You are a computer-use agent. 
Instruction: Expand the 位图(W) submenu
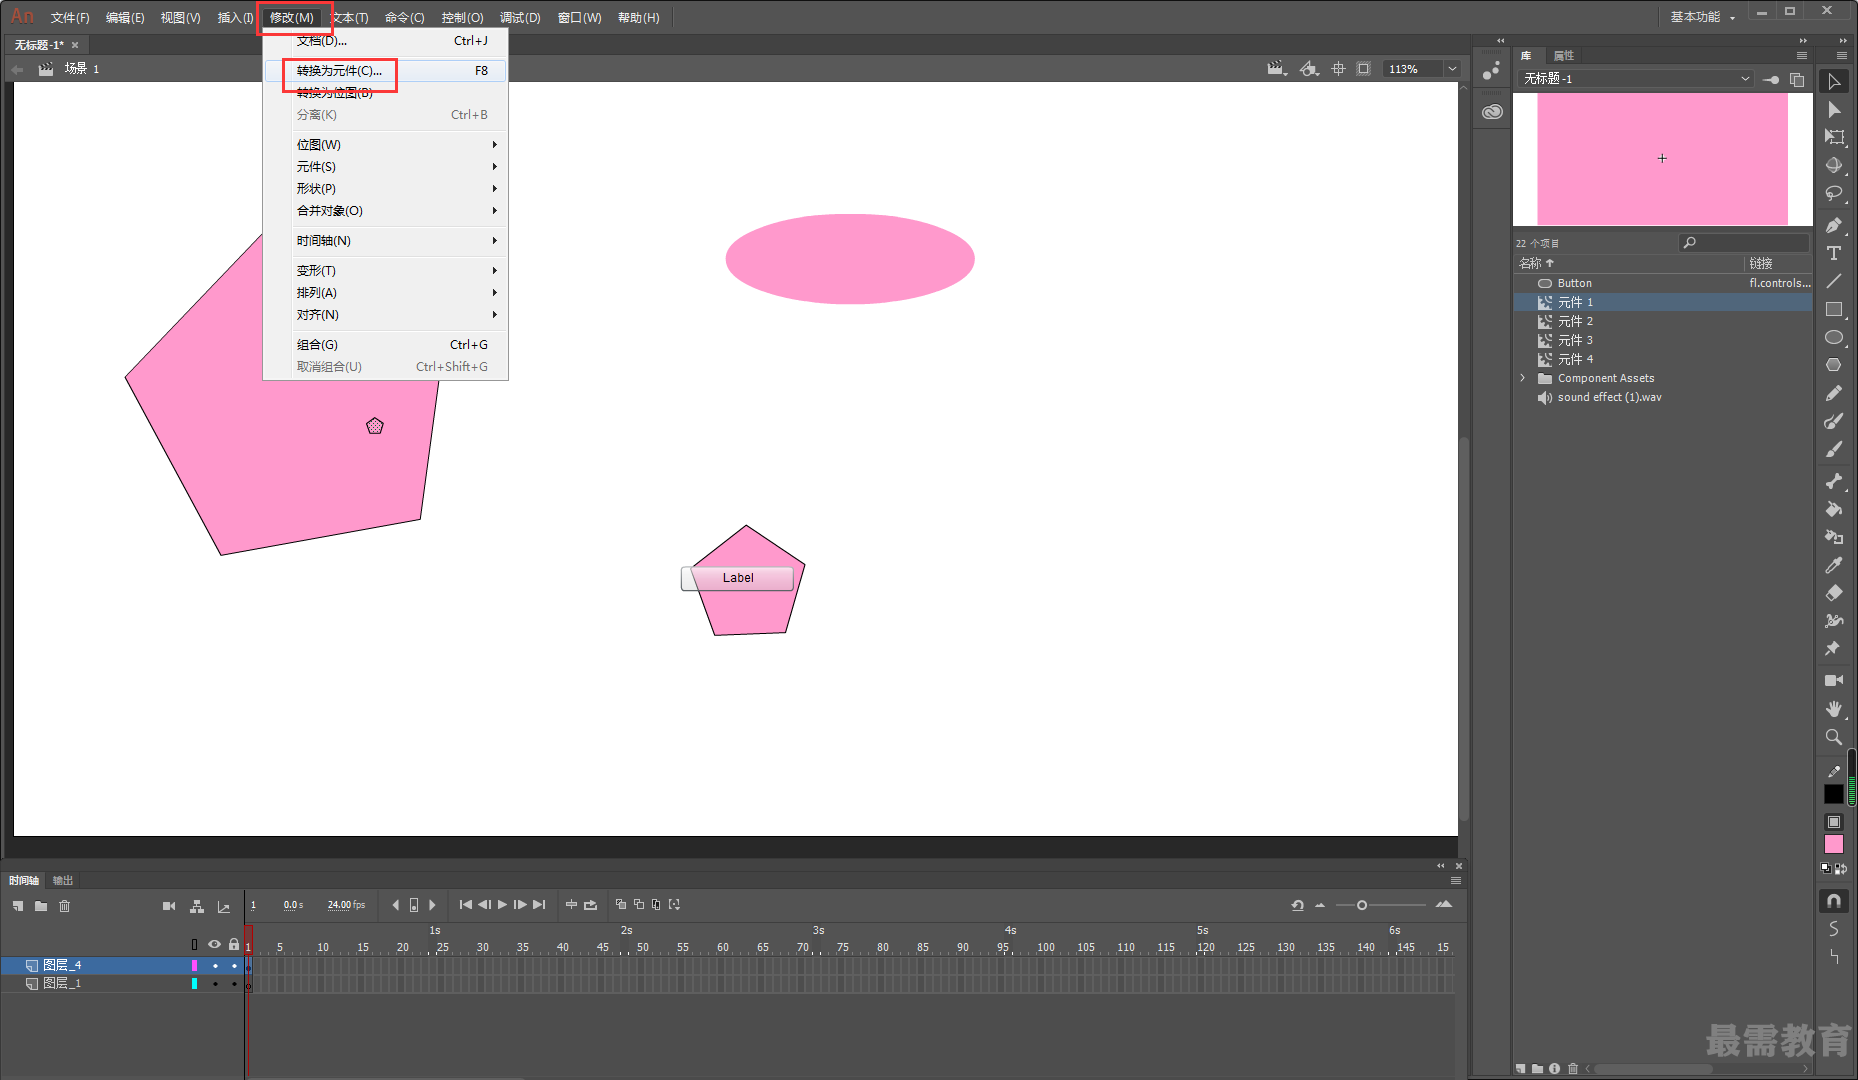coord(385,145)
